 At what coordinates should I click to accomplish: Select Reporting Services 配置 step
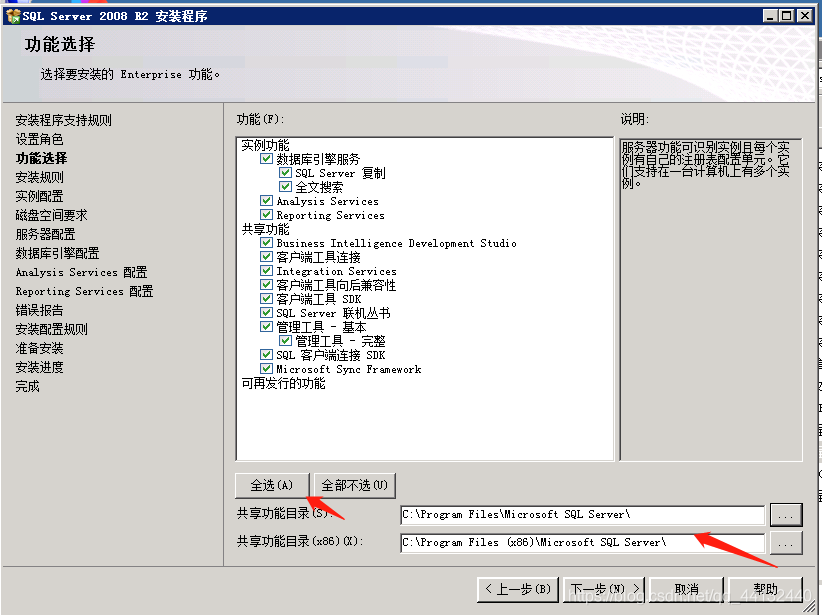point(84,291)
